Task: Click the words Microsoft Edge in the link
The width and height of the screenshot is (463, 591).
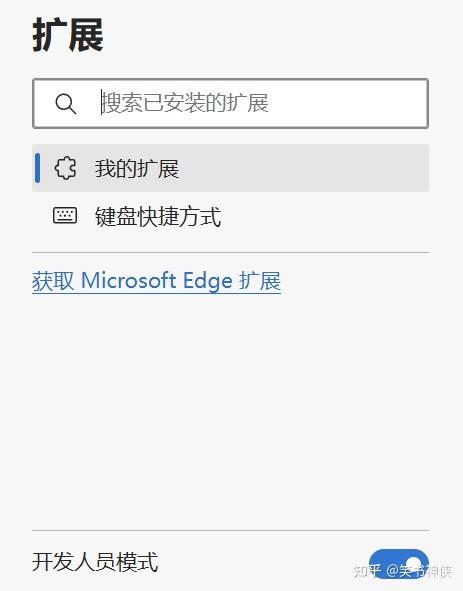Action: click(156, 281)
